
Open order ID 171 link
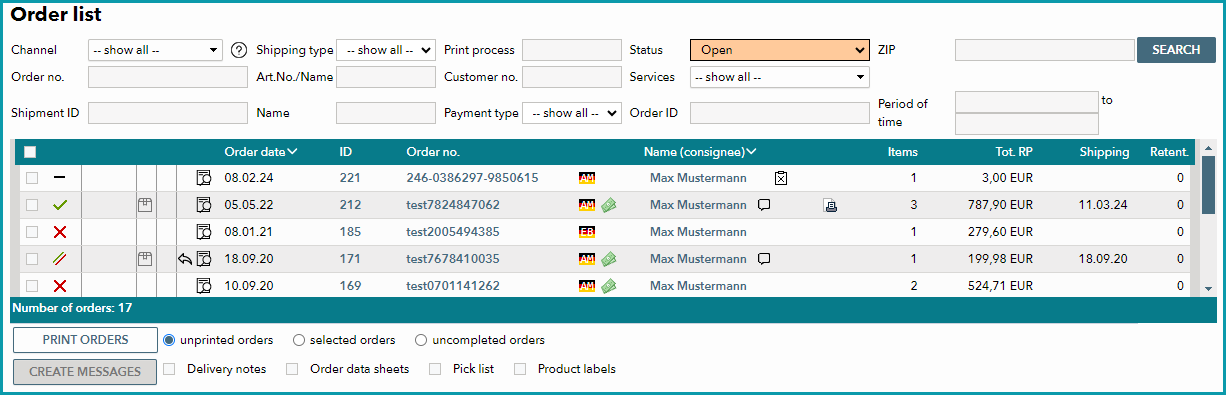click(x=350, y=259)
